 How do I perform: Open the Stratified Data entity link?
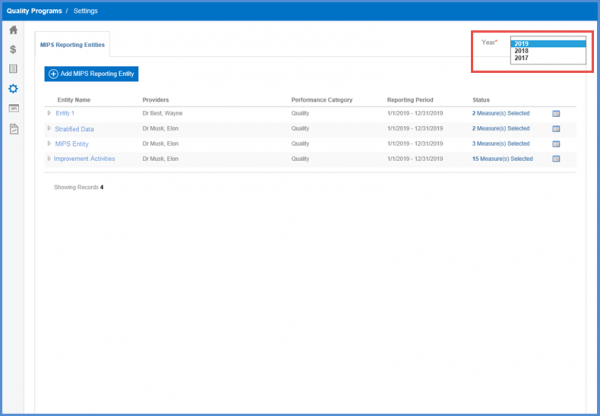click(74, 129)
